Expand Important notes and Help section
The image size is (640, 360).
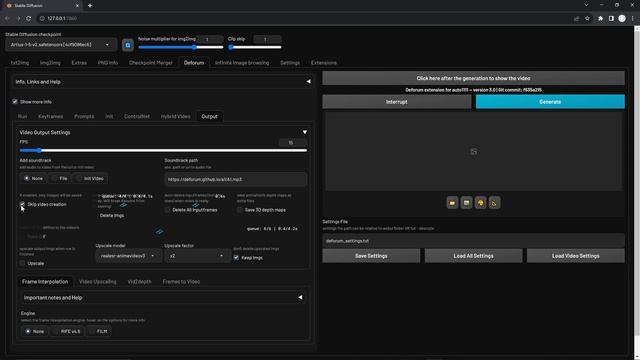pyautogui.click(x=162, y=298)
